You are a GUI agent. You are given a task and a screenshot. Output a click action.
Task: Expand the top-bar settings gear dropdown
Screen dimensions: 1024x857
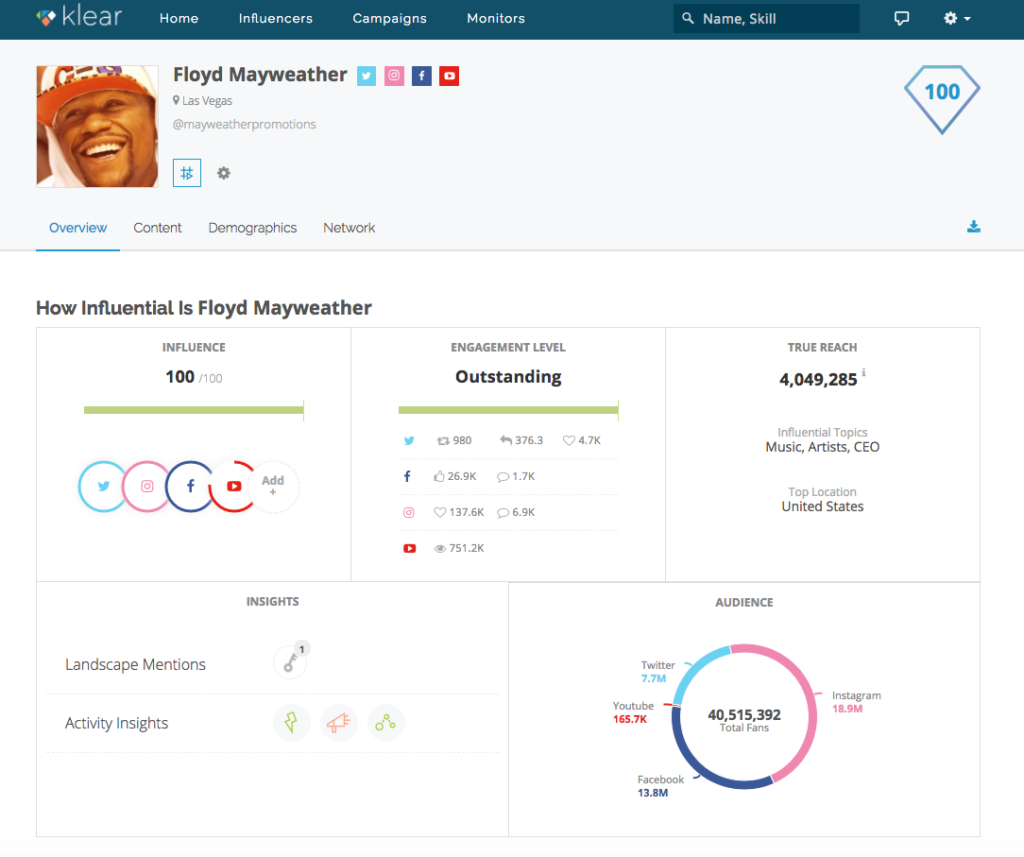click(957, 18)
